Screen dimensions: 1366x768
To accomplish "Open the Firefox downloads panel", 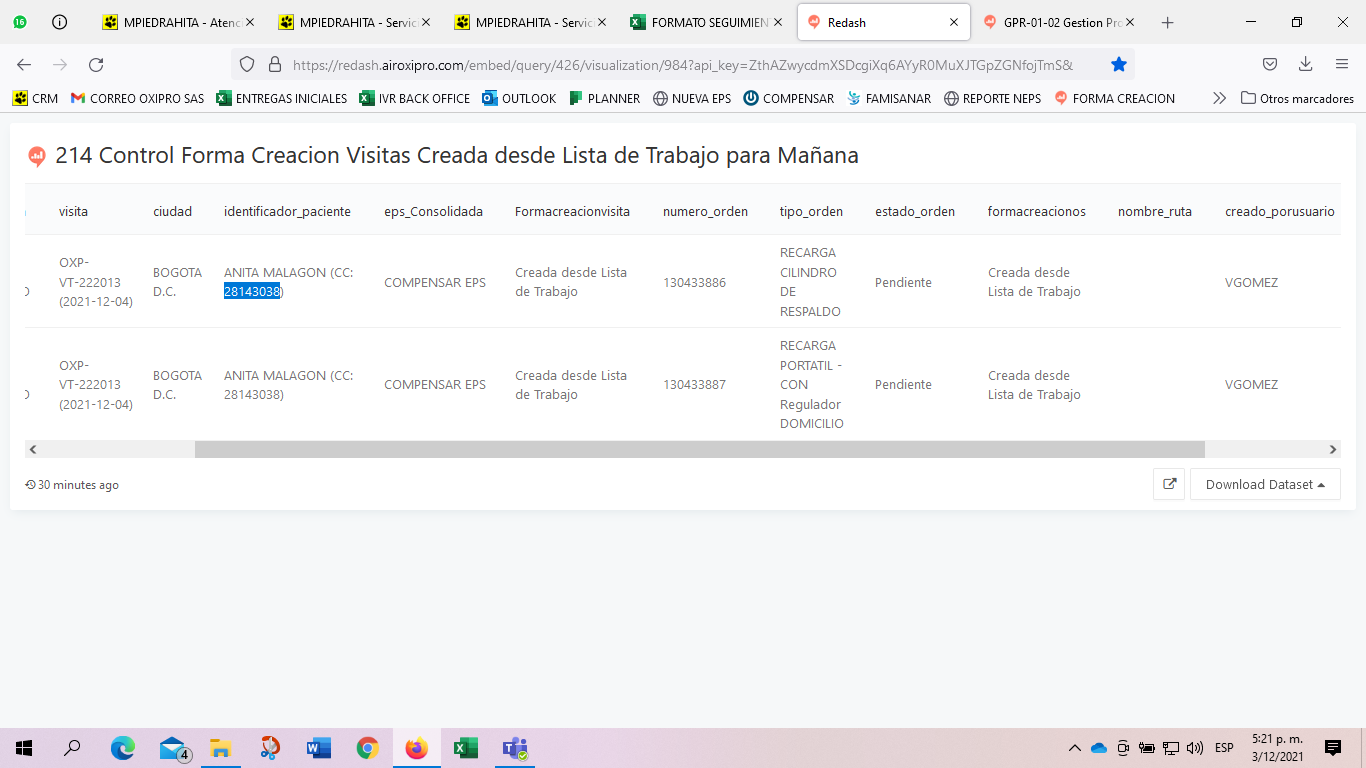I will [1305, 64].
